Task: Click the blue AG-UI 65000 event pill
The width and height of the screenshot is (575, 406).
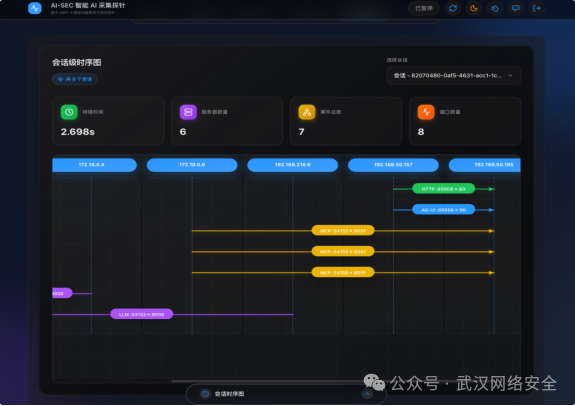Action: tap(444, 210)
